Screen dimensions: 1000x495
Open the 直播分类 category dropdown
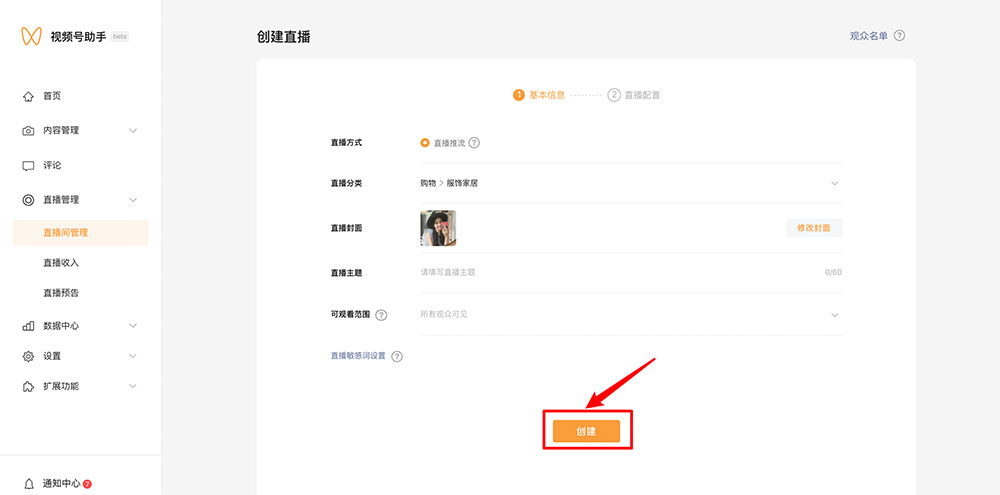834,183
